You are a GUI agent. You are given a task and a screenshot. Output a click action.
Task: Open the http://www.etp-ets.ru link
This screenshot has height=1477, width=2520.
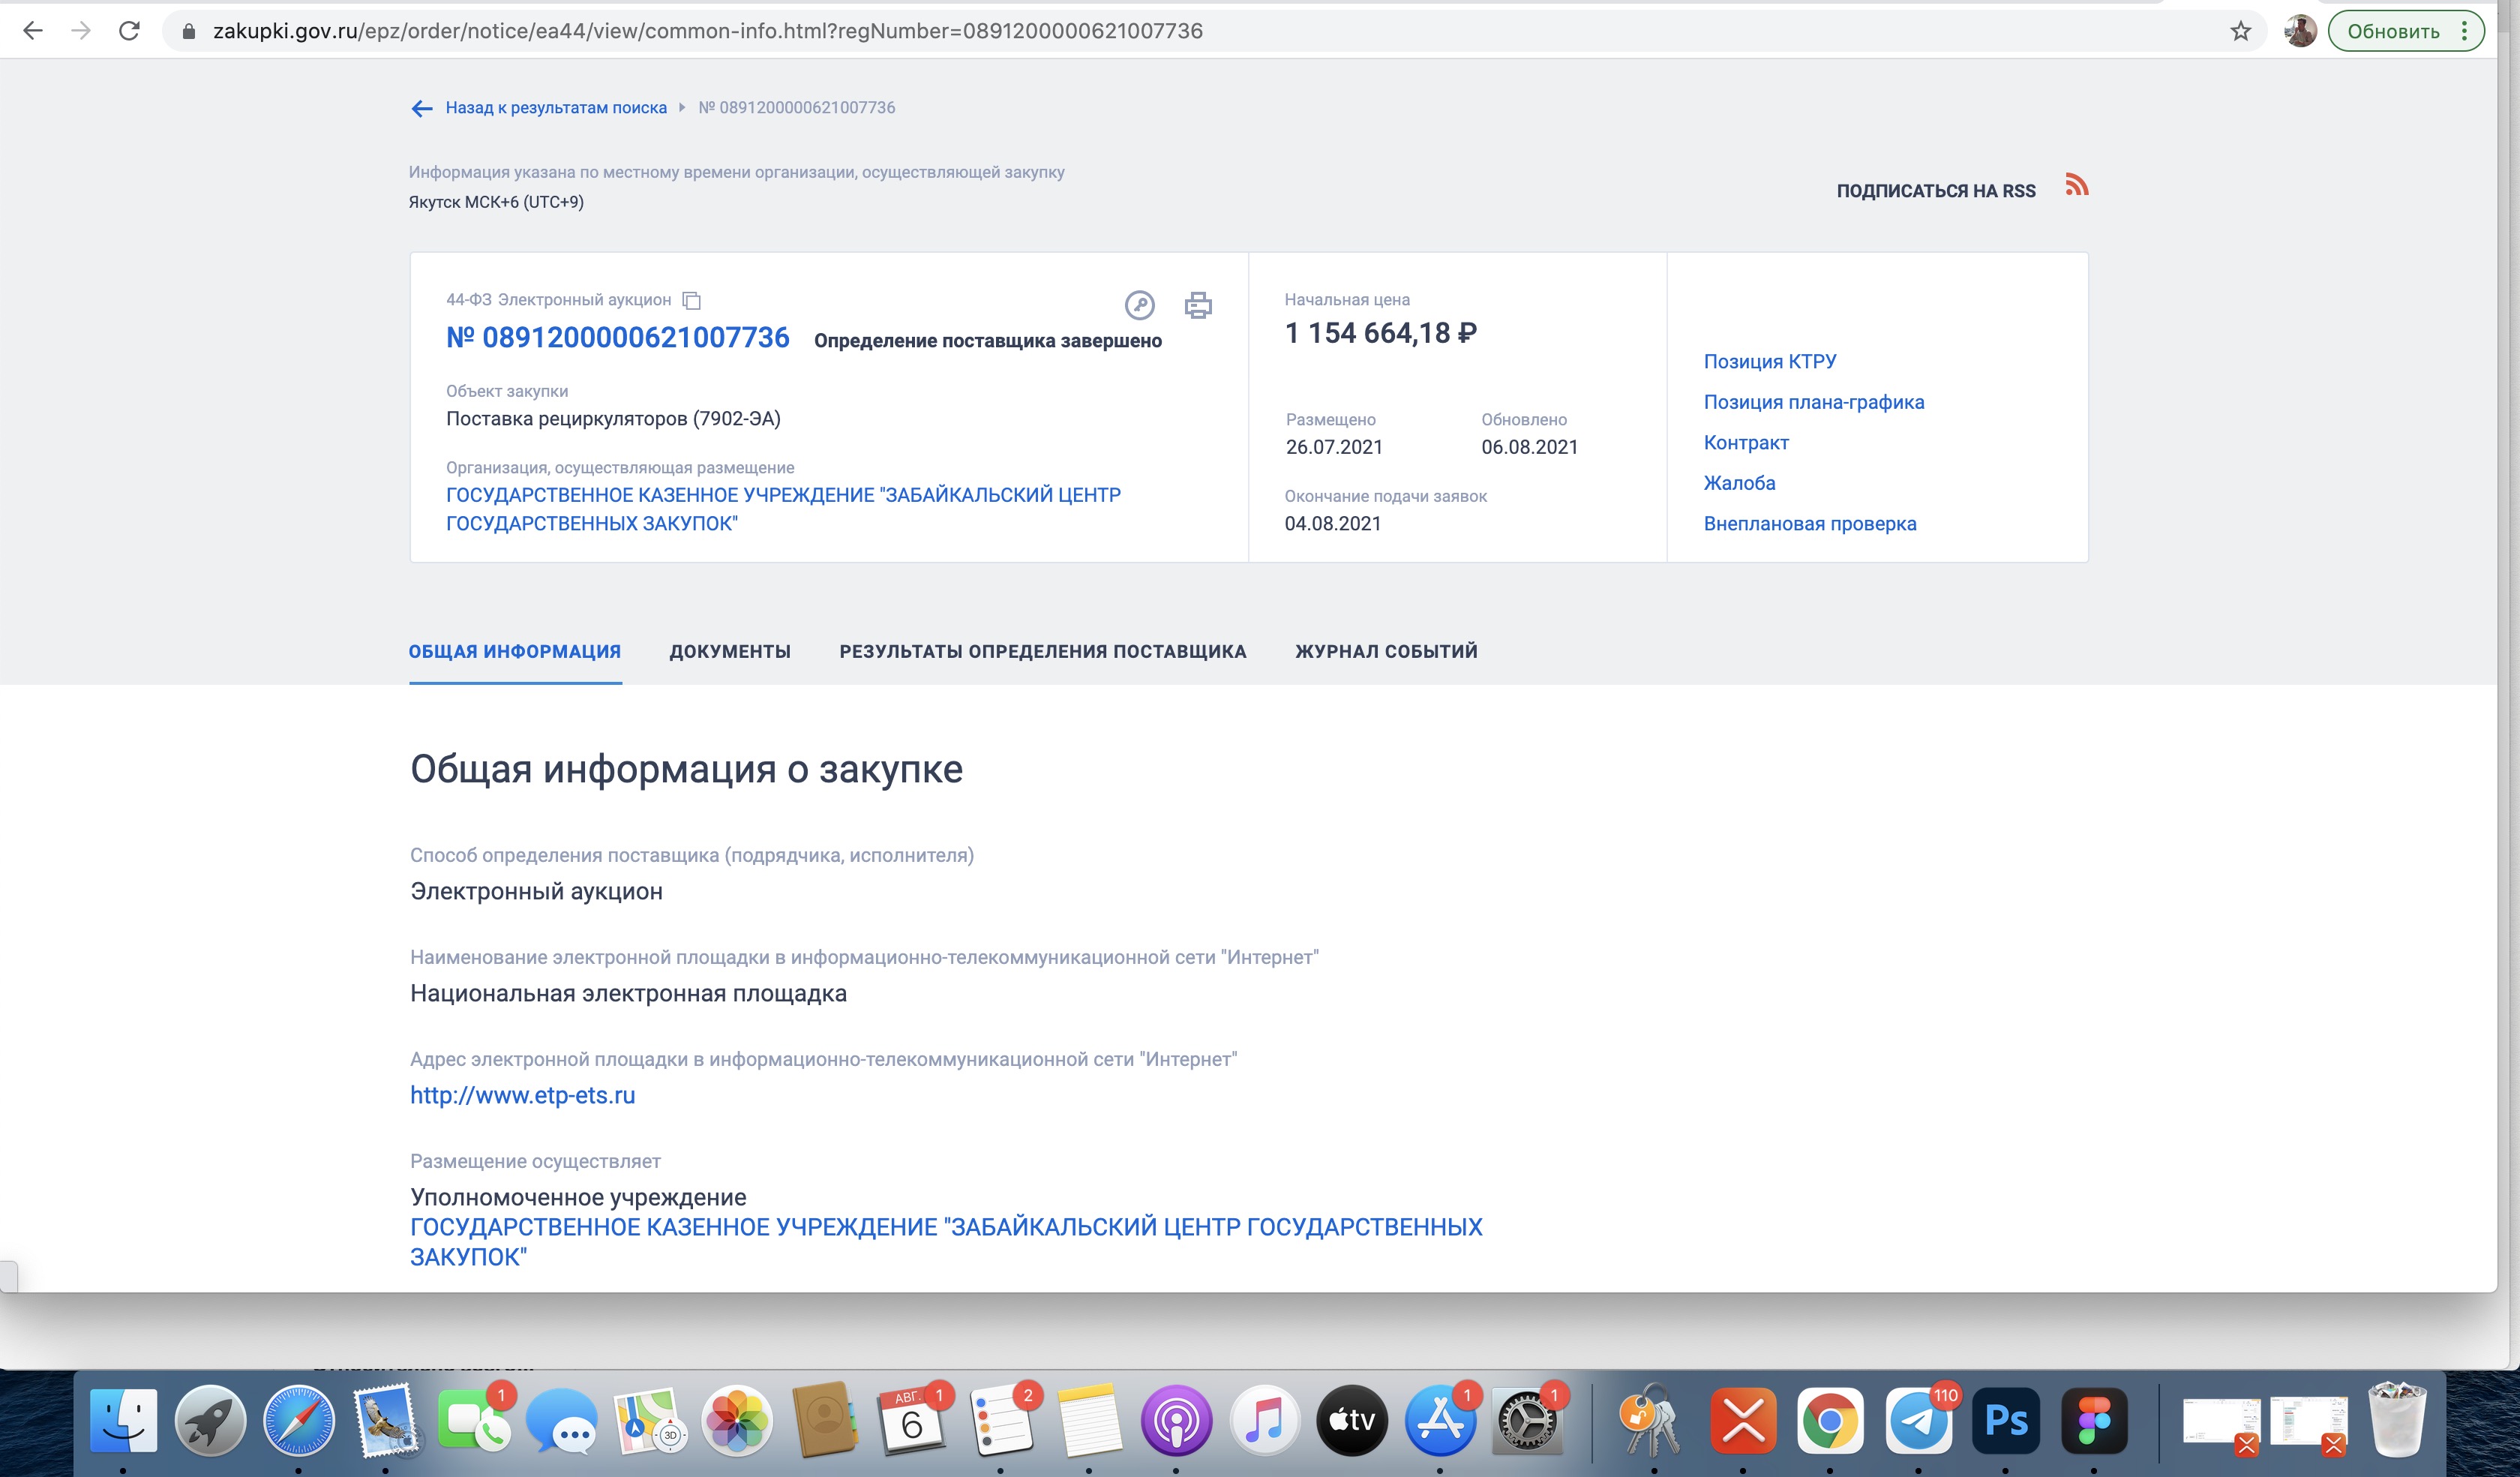(522, 1095)
